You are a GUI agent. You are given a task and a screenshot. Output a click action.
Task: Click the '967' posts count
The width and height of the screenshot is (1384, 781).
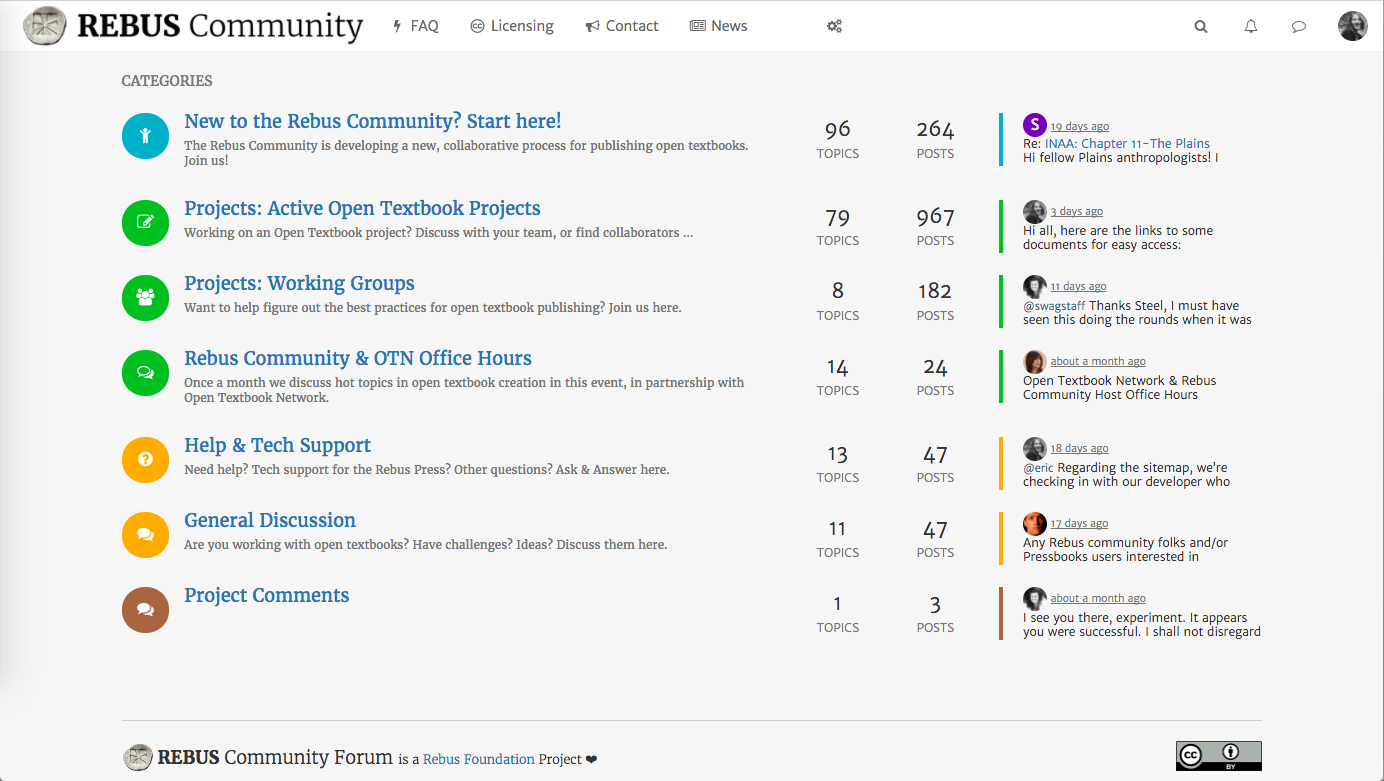pyautogui.click(x=935, y=217)
